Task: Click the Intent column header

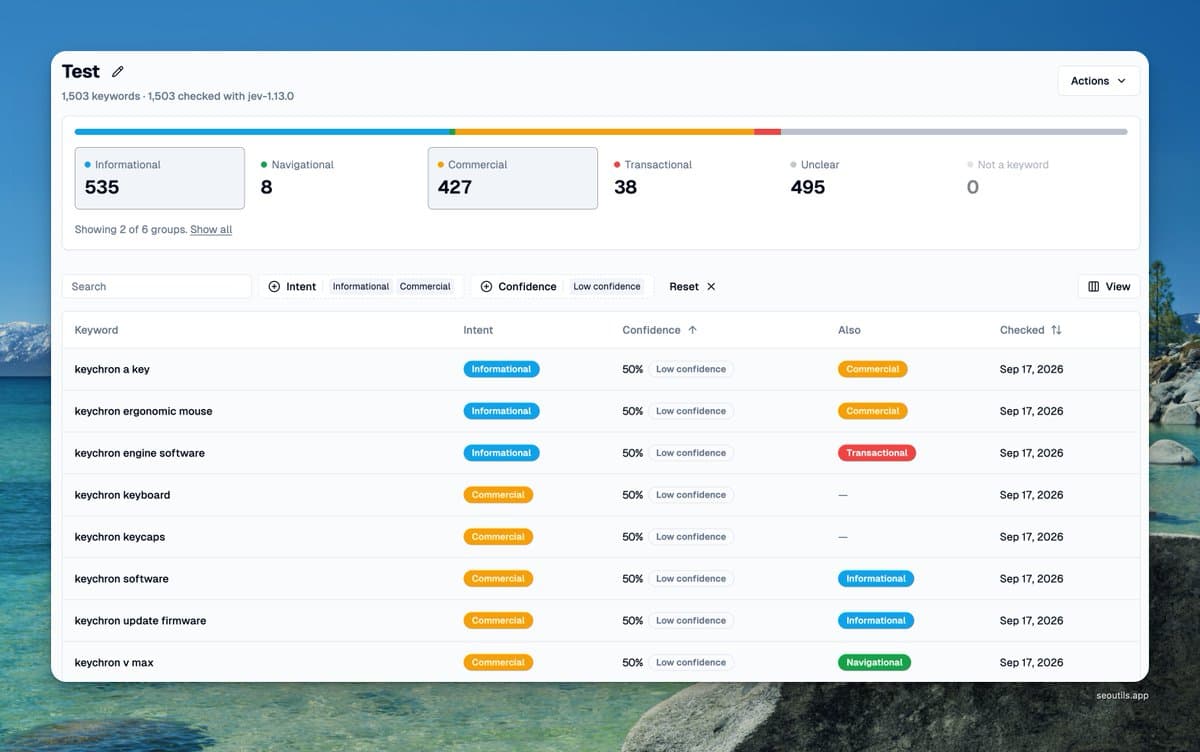Action: click(x=478, y=330)
